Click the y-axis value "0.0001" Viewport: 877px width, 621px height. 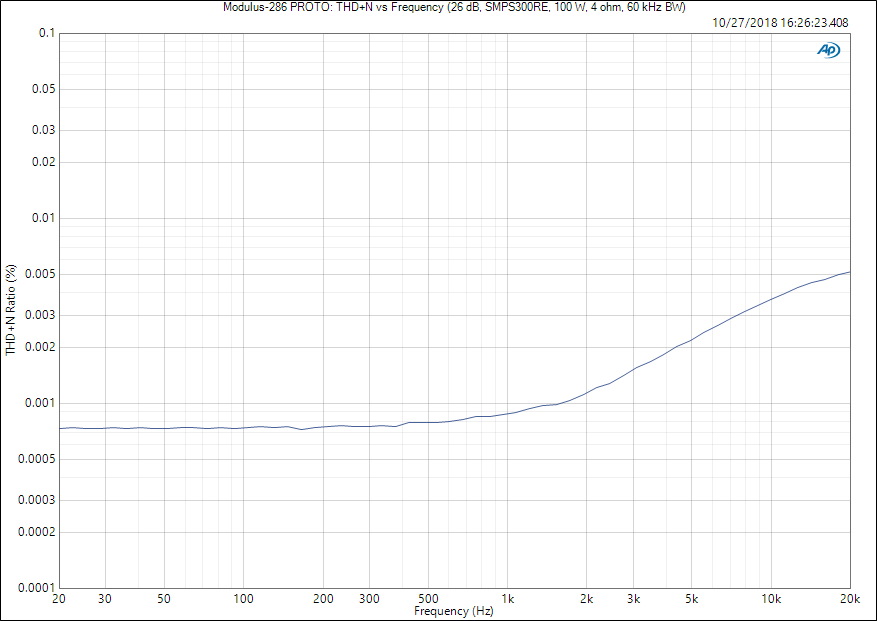click(37, 588)
